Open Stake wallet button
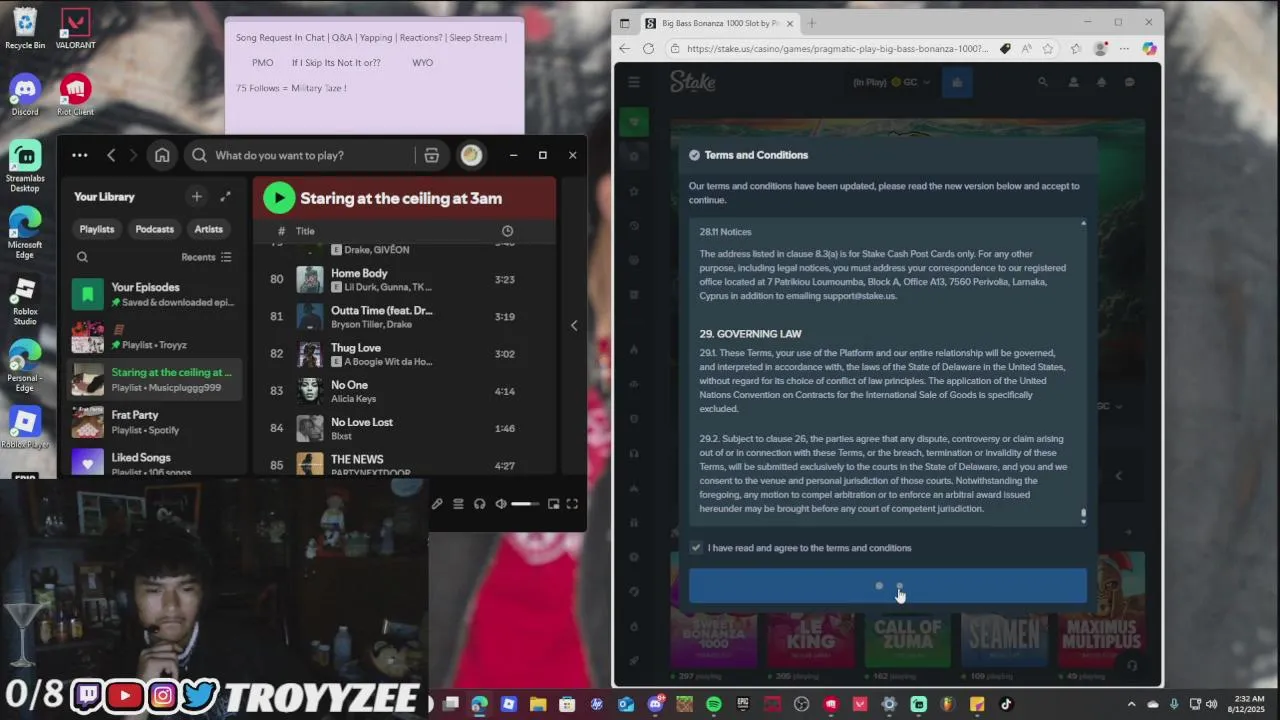The image size is (1280, 720). pyautogui.click(x=957, y=82)
